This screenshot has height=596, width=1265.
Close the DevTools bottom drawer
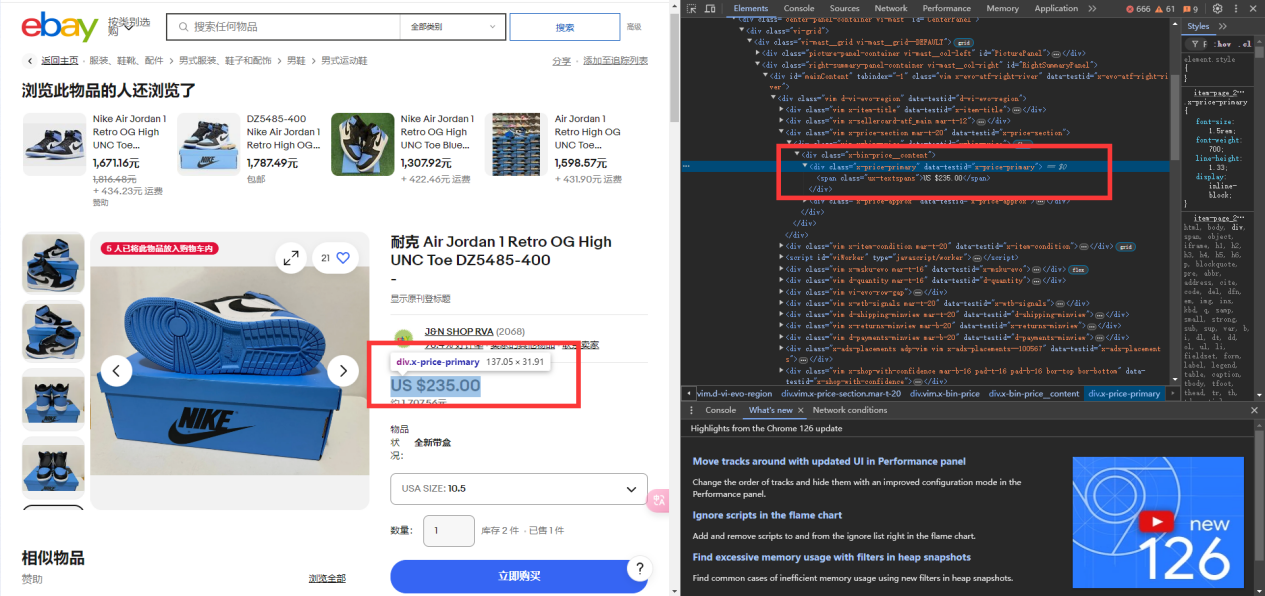[x=1254, y=410]
